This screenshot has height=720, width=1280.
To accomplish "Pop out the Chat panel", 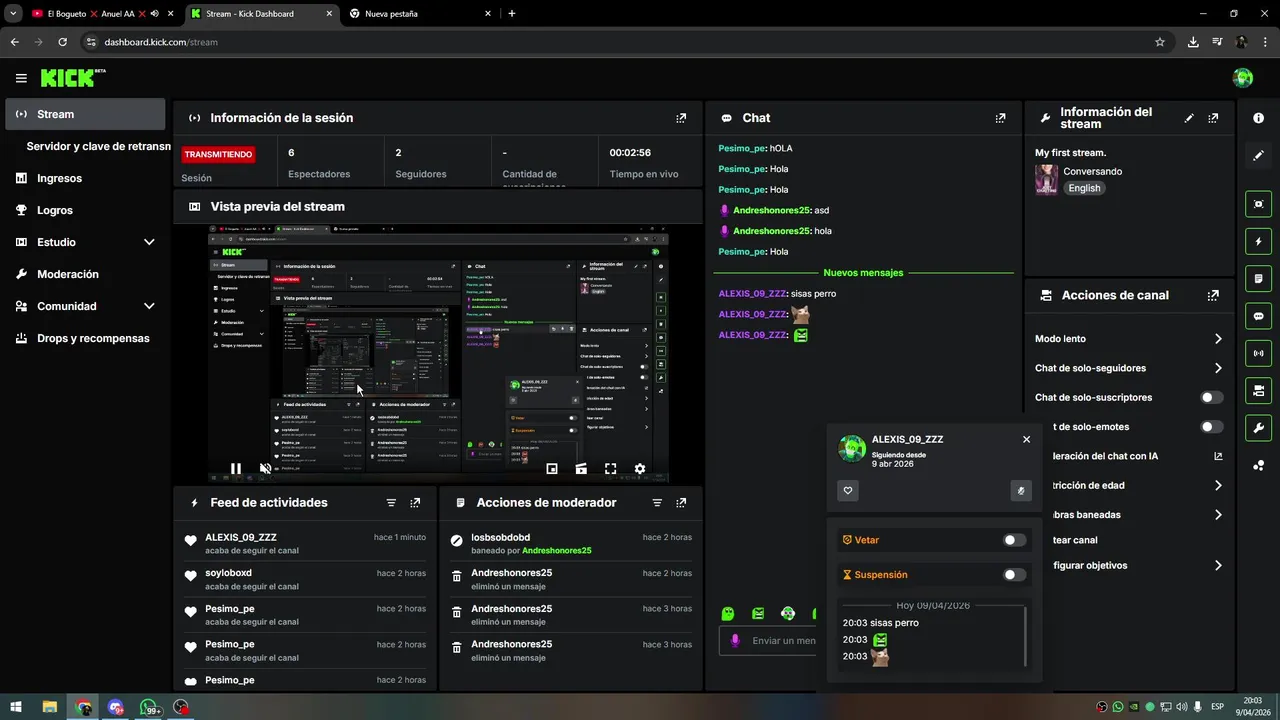I will [1000, 118].
